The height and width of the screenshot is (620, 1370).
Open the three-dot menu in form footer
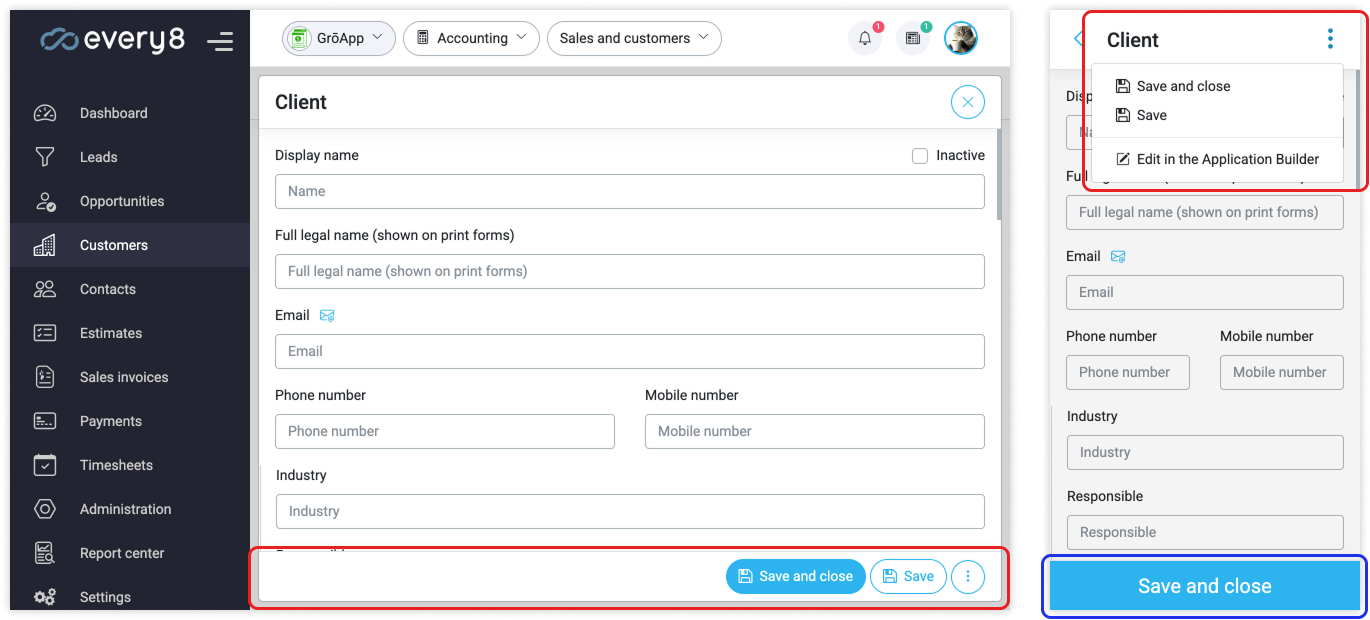(x=967, y=576)
